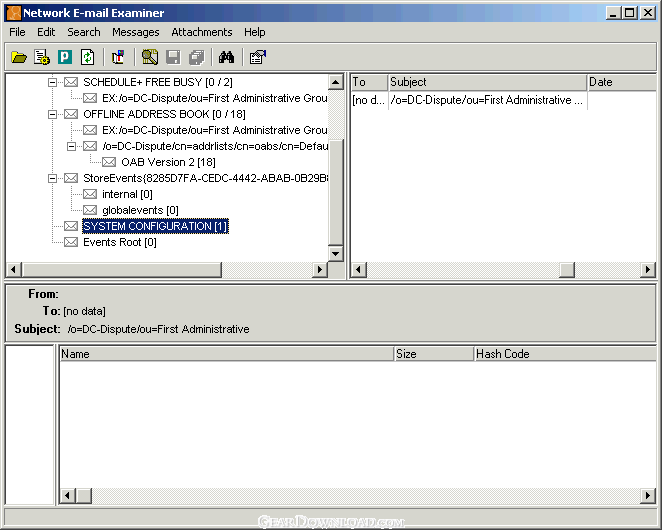Sort attachments by the Name column header
662x530 pixels.
(x=227, y=354)
